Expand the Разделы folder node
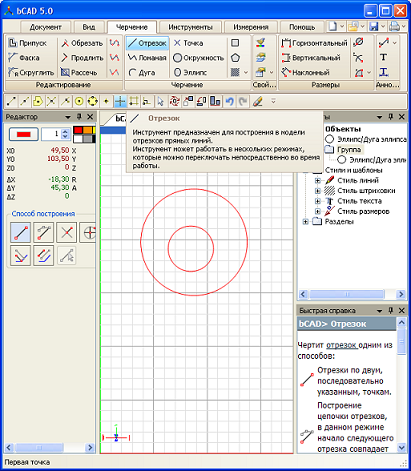Screen dimensions: 411x471 tap(305, 222)
